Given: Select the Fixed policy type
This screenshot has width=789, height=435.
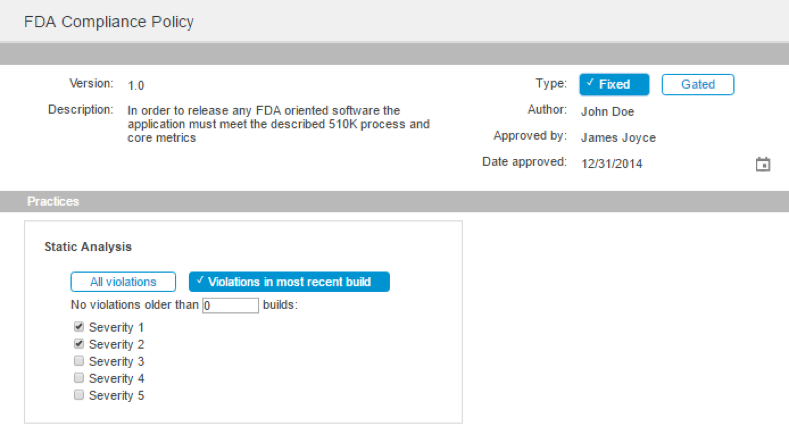Looking at the screenshot, I should (x=614, y=85).
